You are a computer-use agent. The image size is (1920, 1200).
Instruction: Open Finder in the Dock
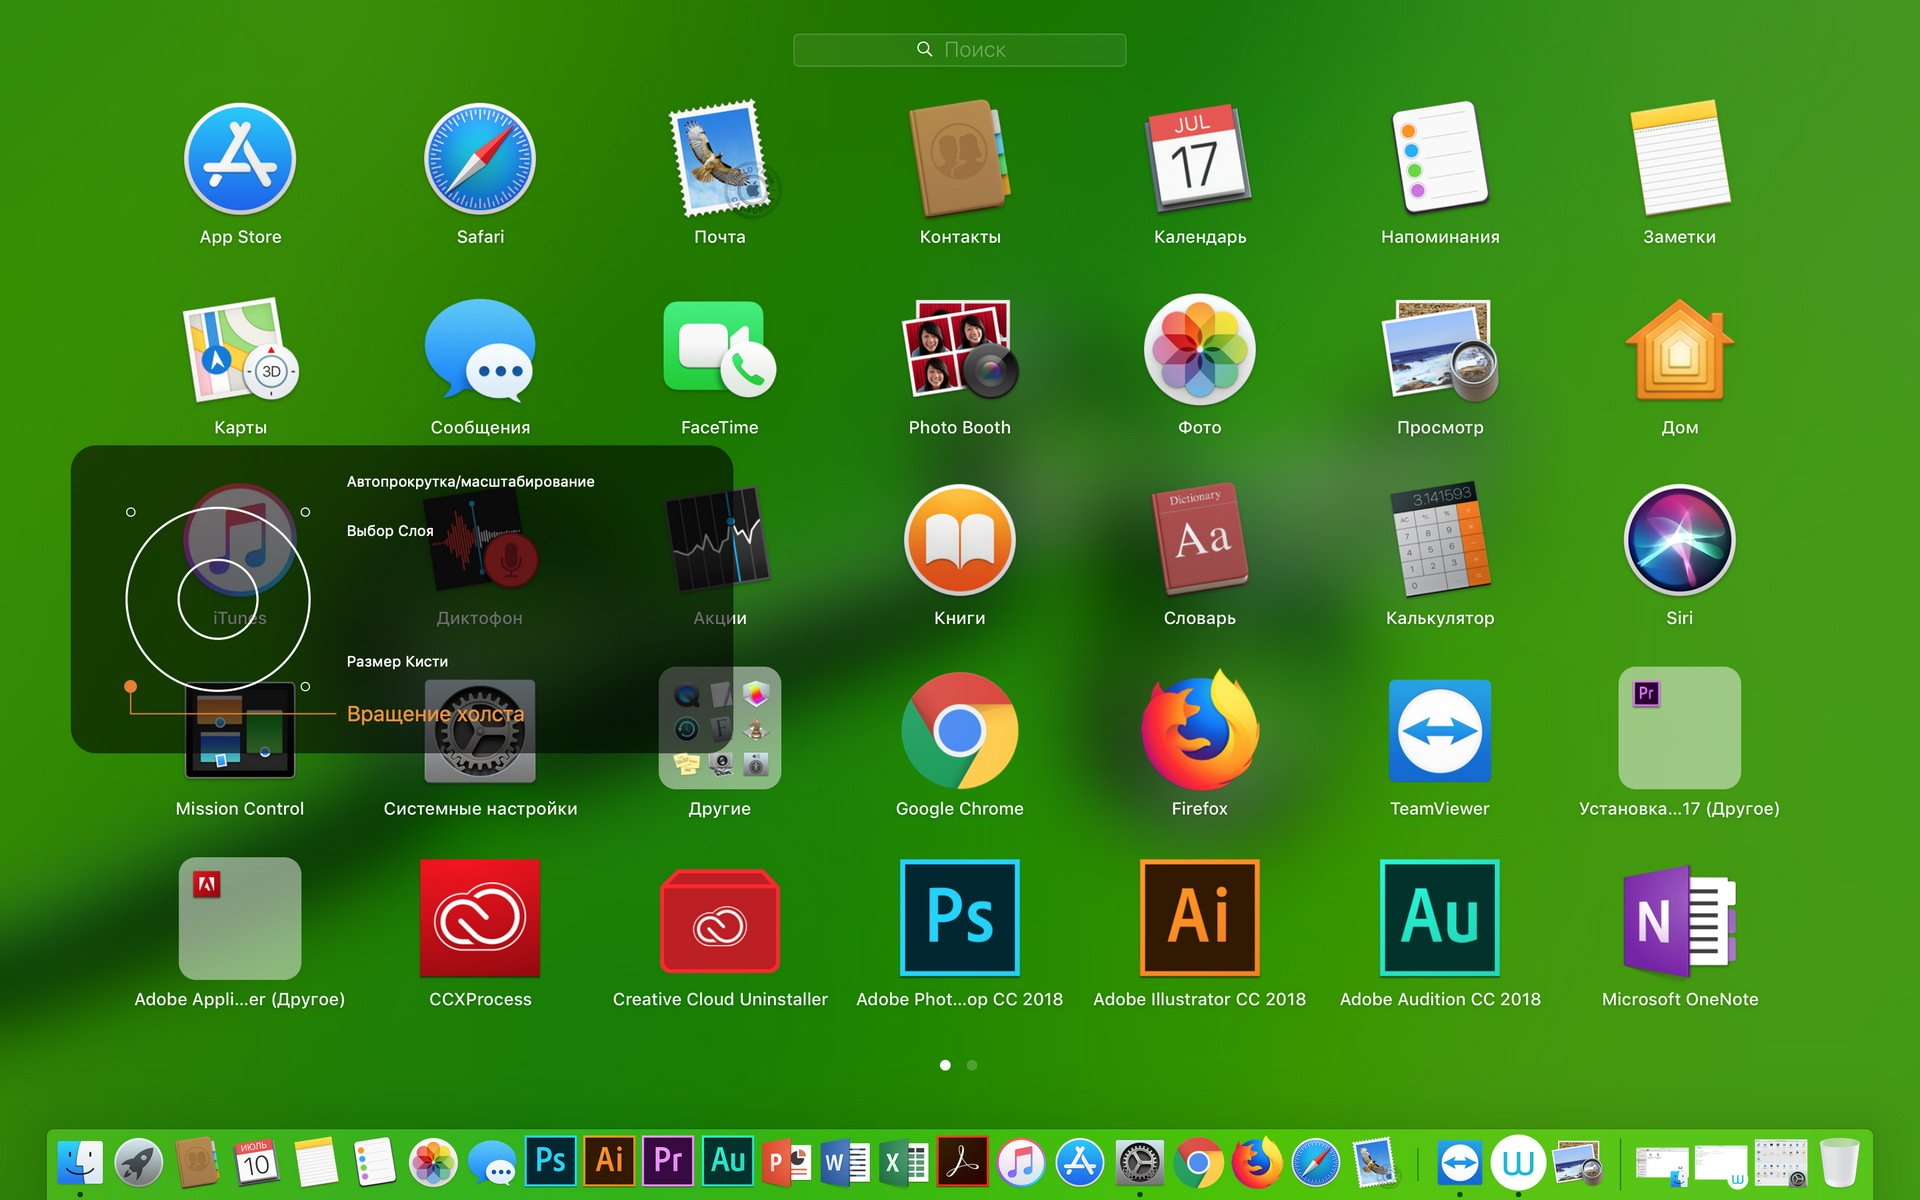(x=80, y=1162)
